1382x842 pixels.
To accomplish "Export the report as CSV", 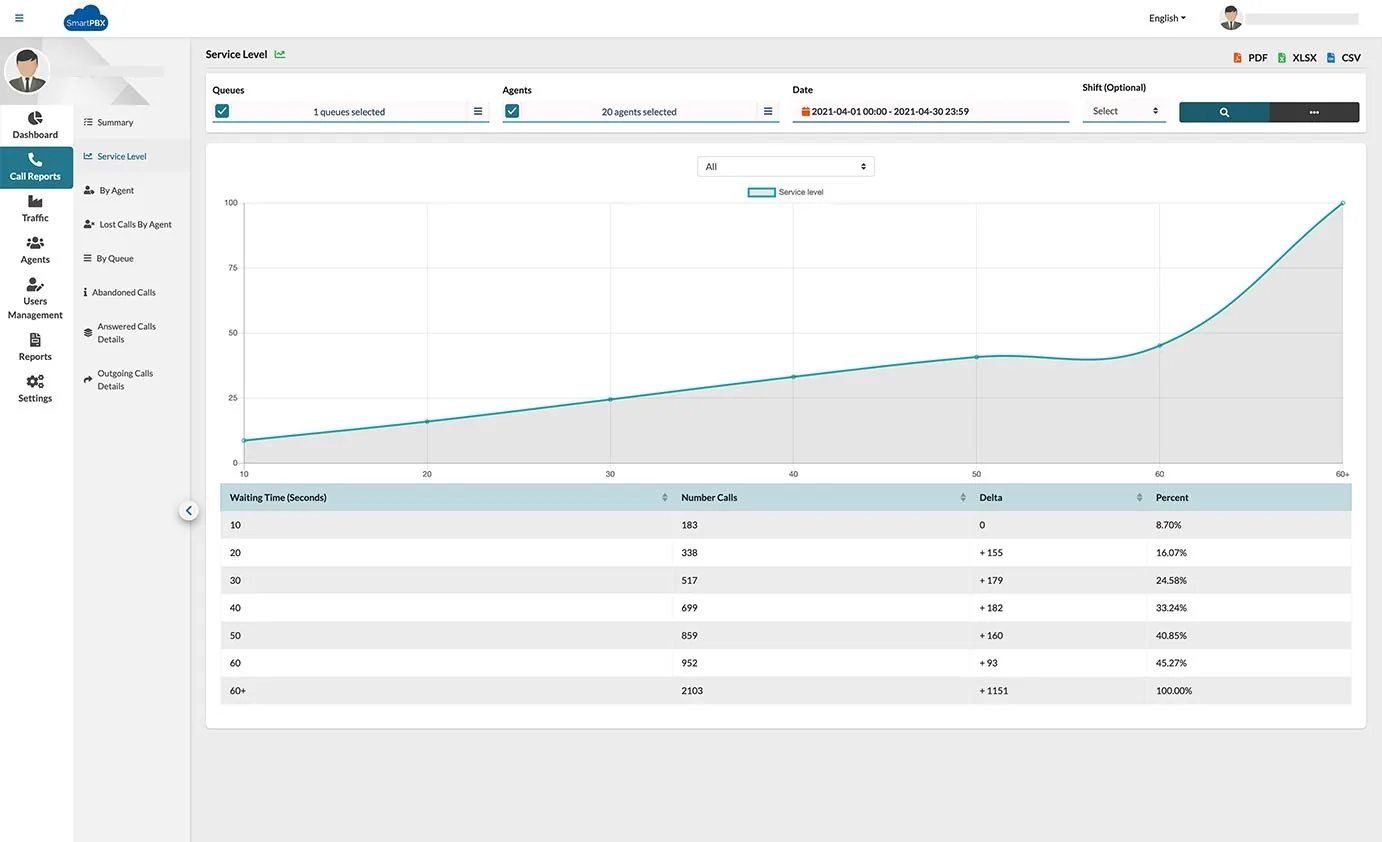I will tap(1344, 58).
